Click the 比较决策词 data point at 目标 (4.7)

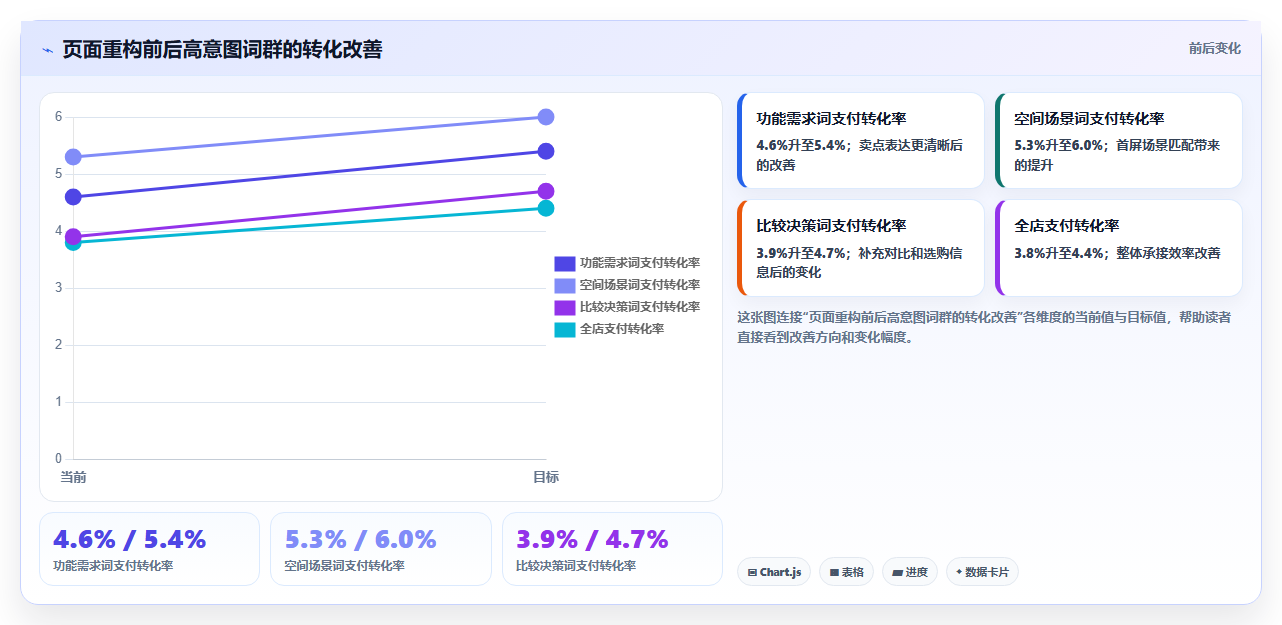[546, 191]
